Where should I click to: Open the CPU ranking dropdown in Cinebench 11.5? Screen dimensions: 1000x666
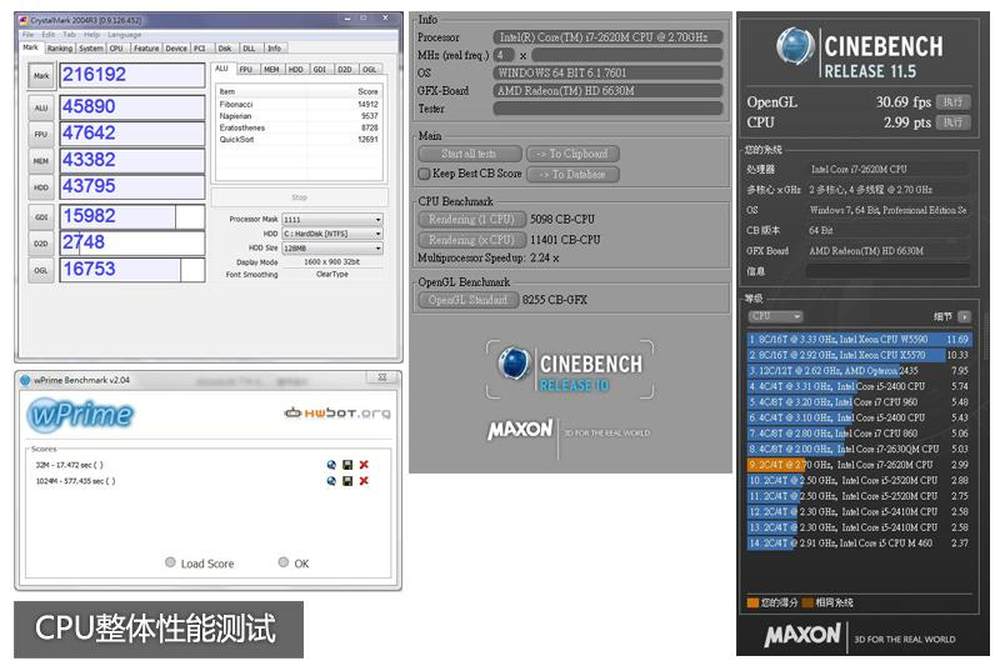[776, 316]
